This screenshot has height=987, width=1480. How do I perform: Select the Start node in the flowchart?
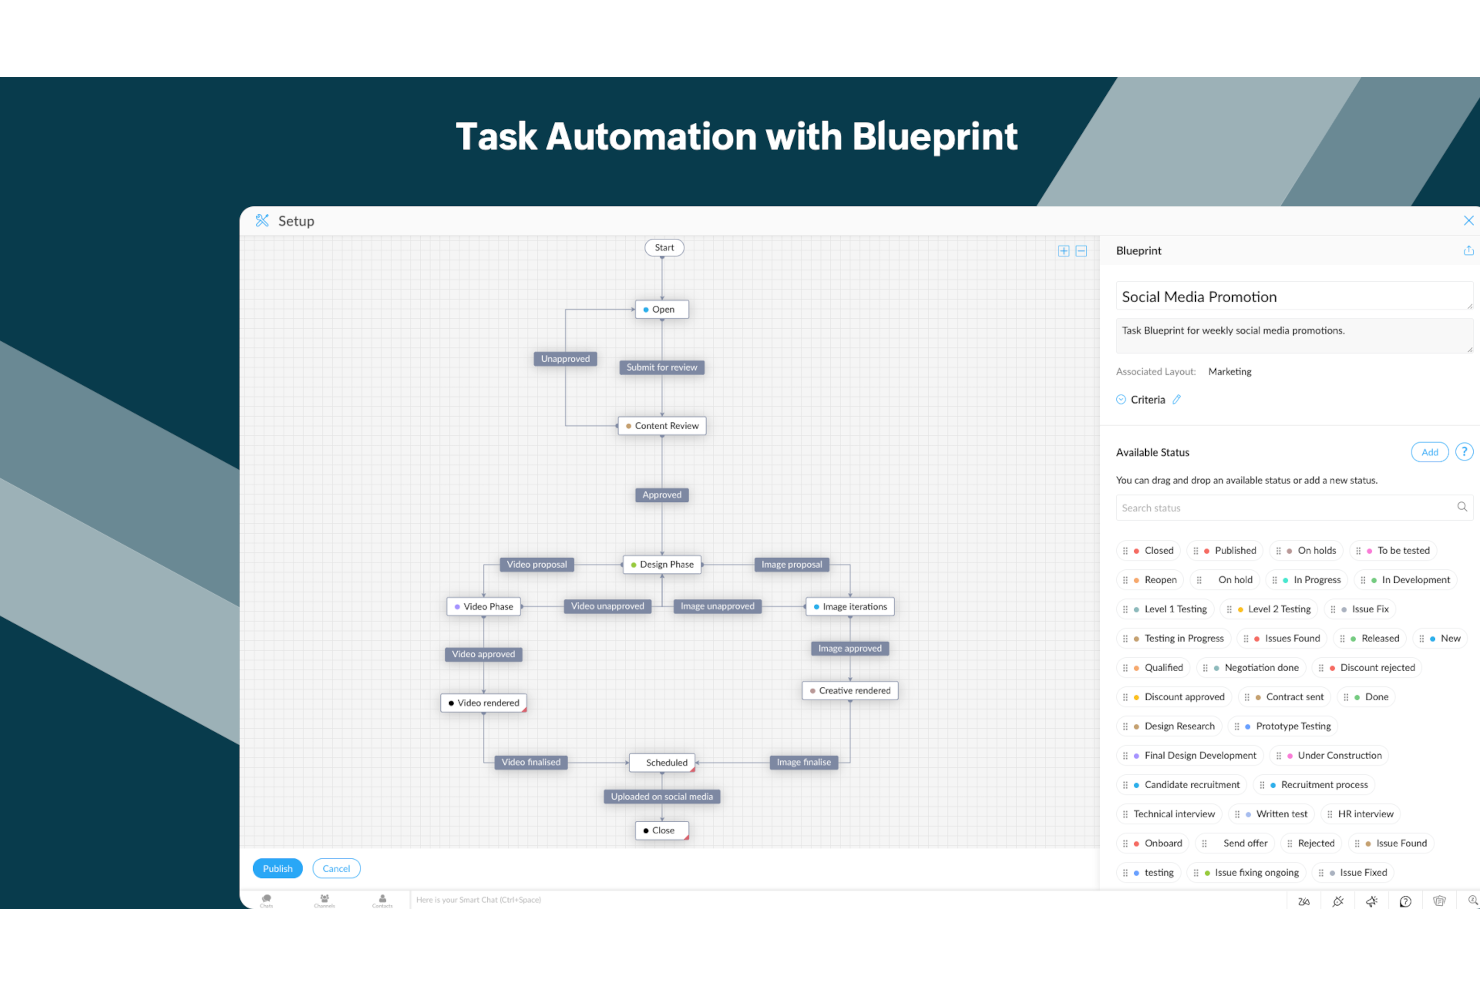tap(665, 248)
